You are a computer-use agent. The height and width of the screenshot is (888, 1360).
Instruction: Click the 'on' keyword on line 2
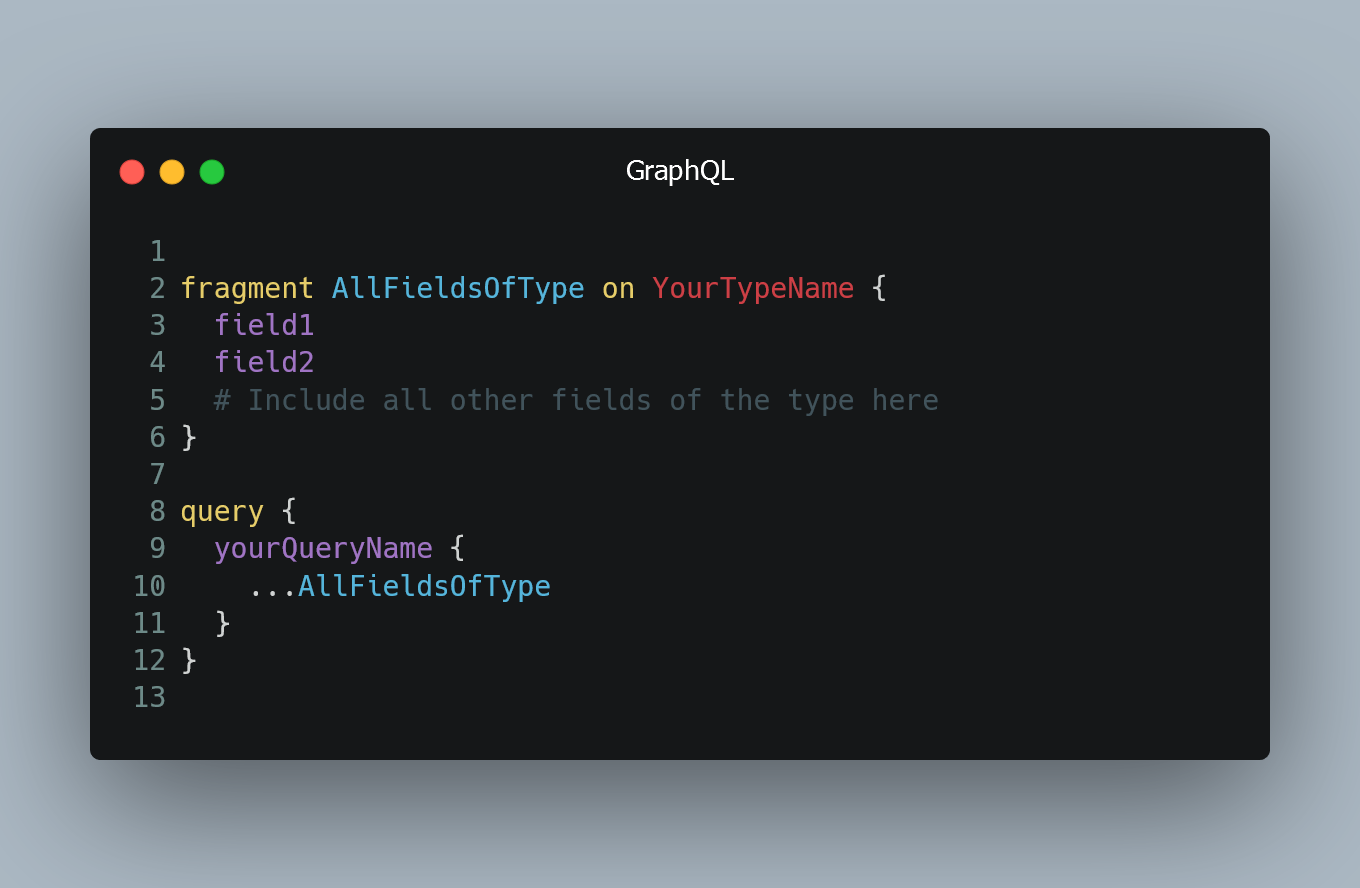[x=618, y=289]
